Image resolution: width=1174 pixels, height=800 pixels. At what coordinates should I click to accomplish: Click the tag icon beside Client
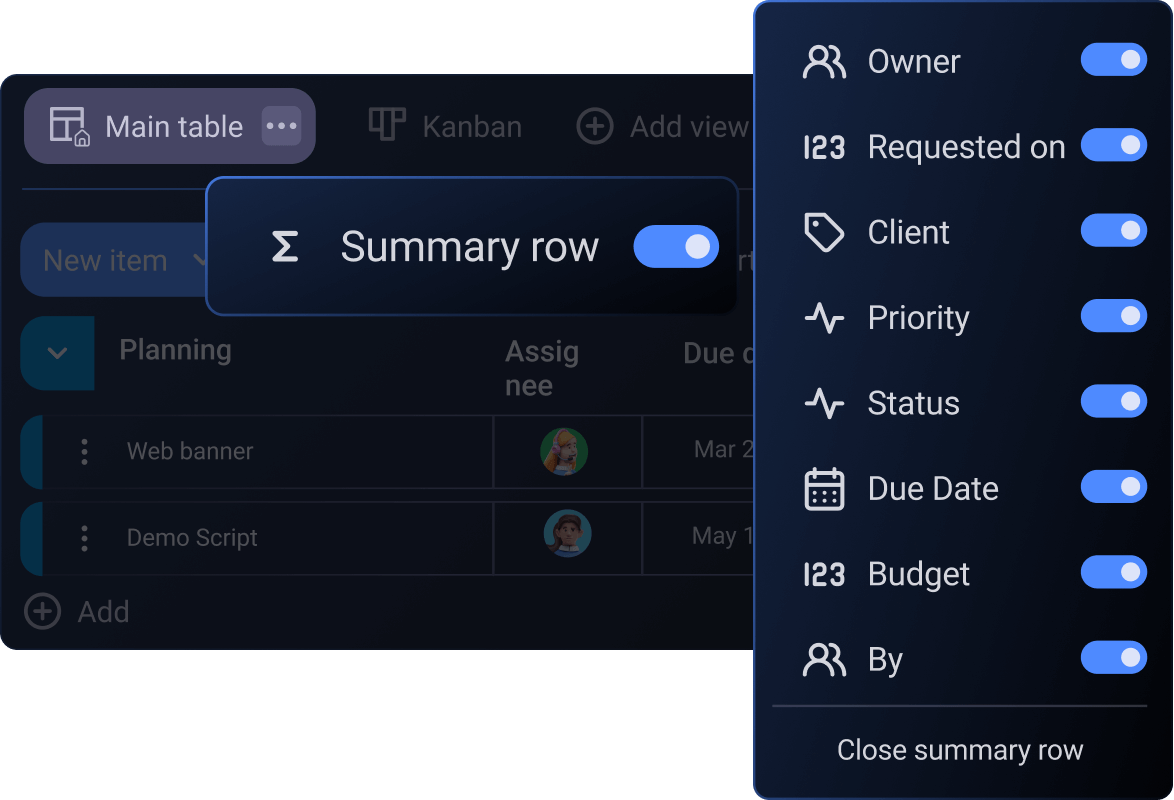824,233
